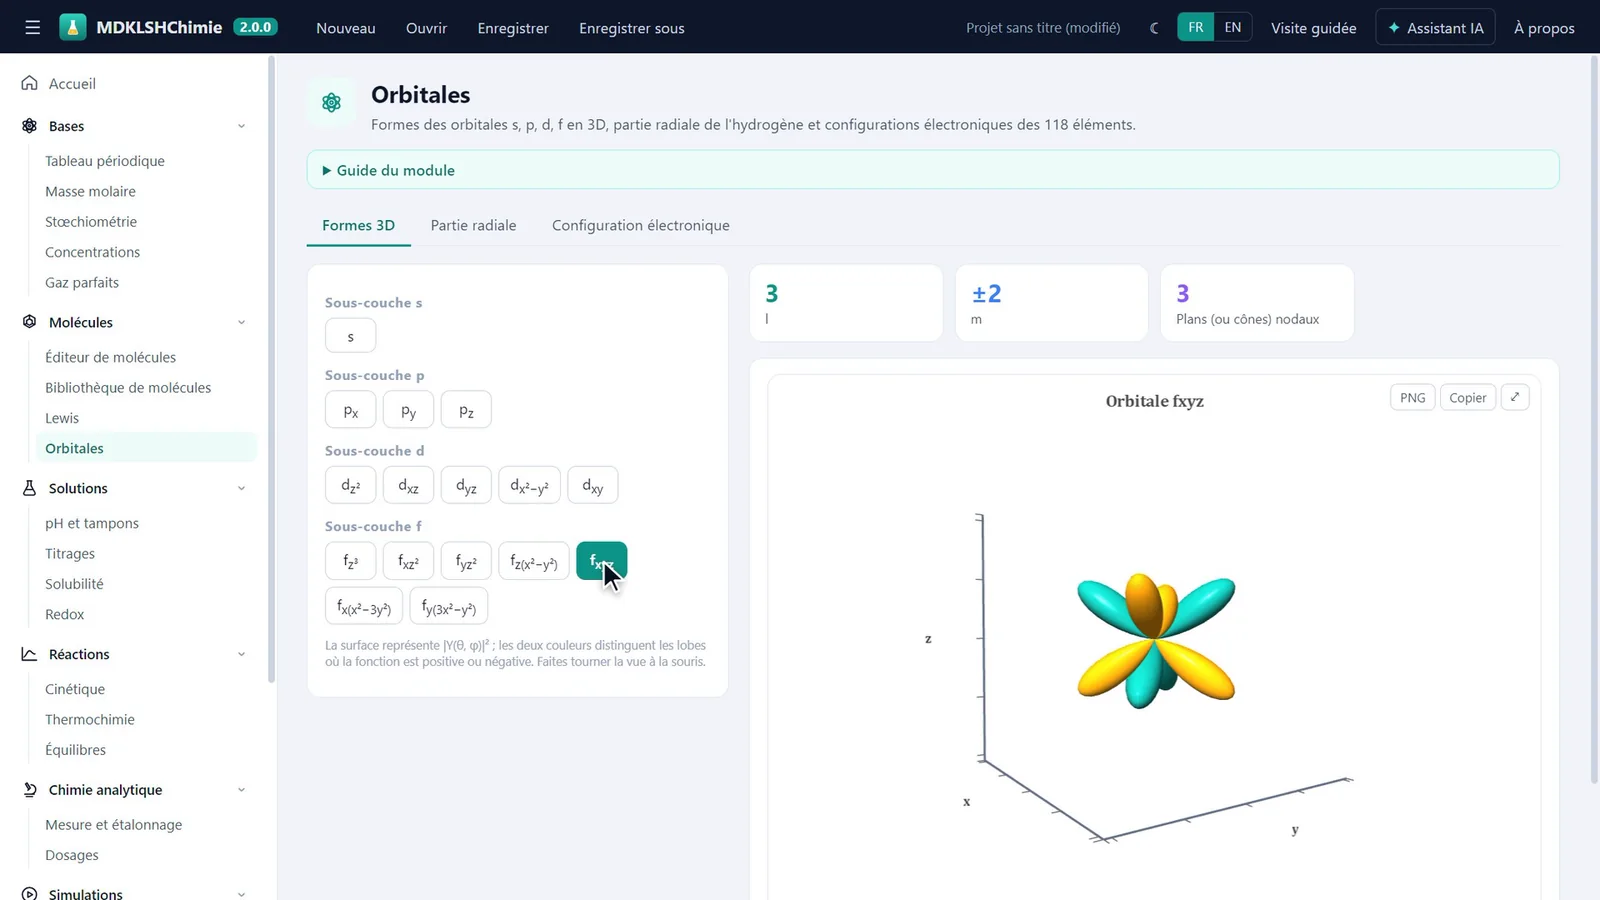
Task: Select the s orbital button
Action: pyautogui.click(x=350, y=336)
